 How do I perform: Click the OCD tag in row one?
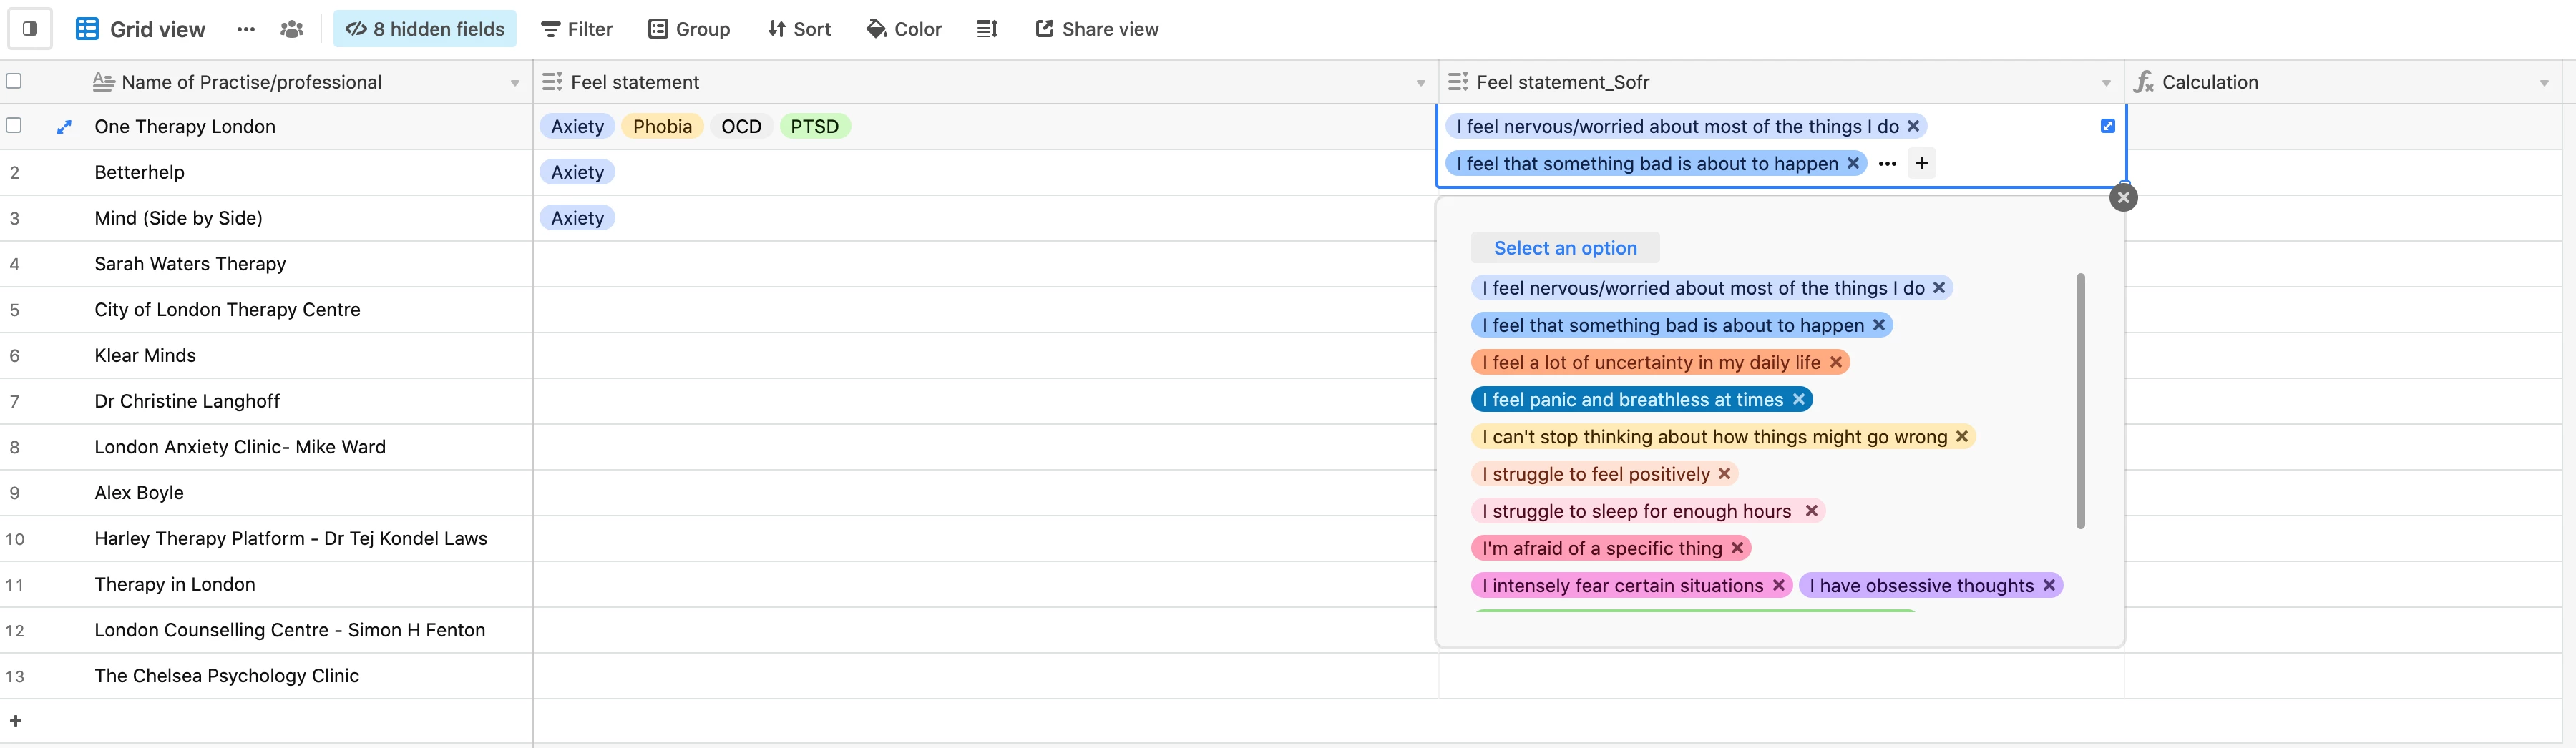point(741,126)
